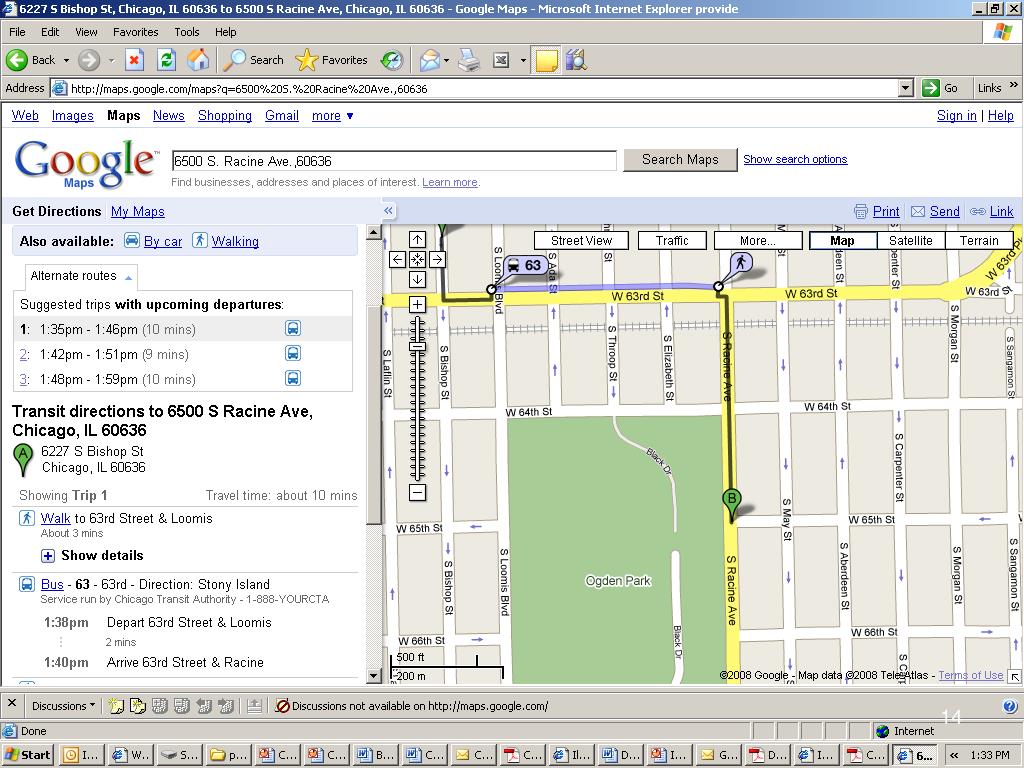Open the address bar dropdown arrow
The width and height of the screenshot is (1024, 768).
pyautogui.click(x=905, y=88)
